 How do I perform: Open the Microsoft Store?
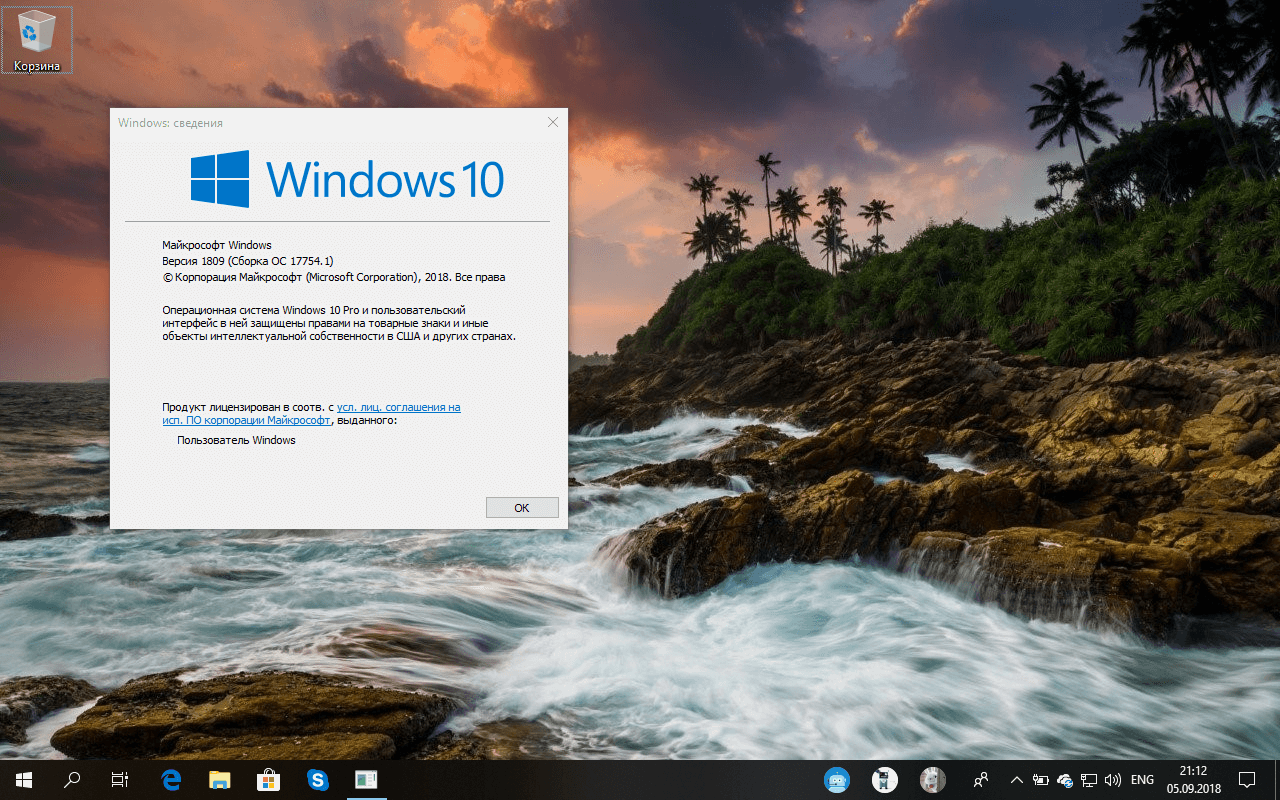point(268,779)
